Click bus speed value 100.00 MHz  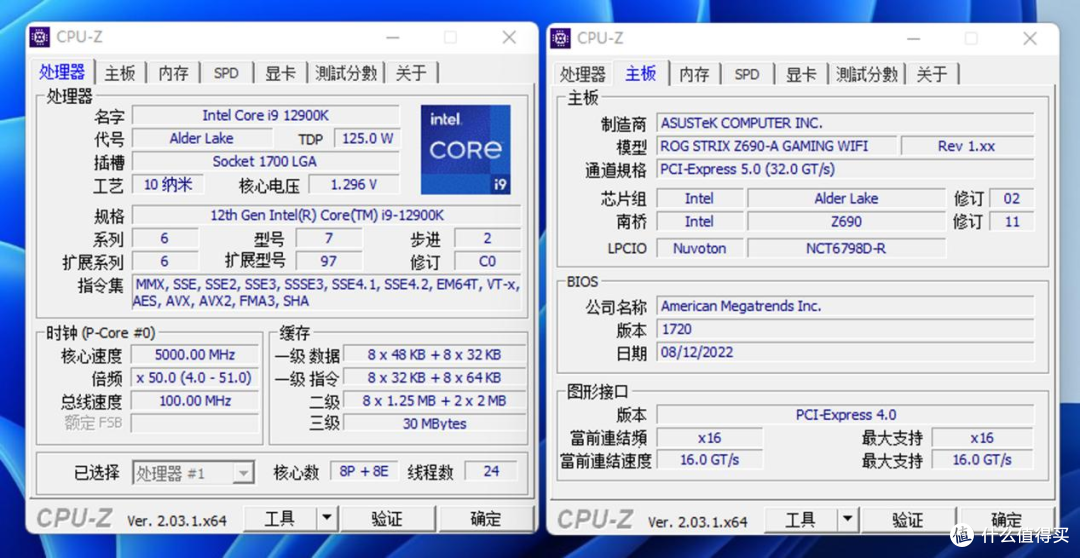pos(195,401)
